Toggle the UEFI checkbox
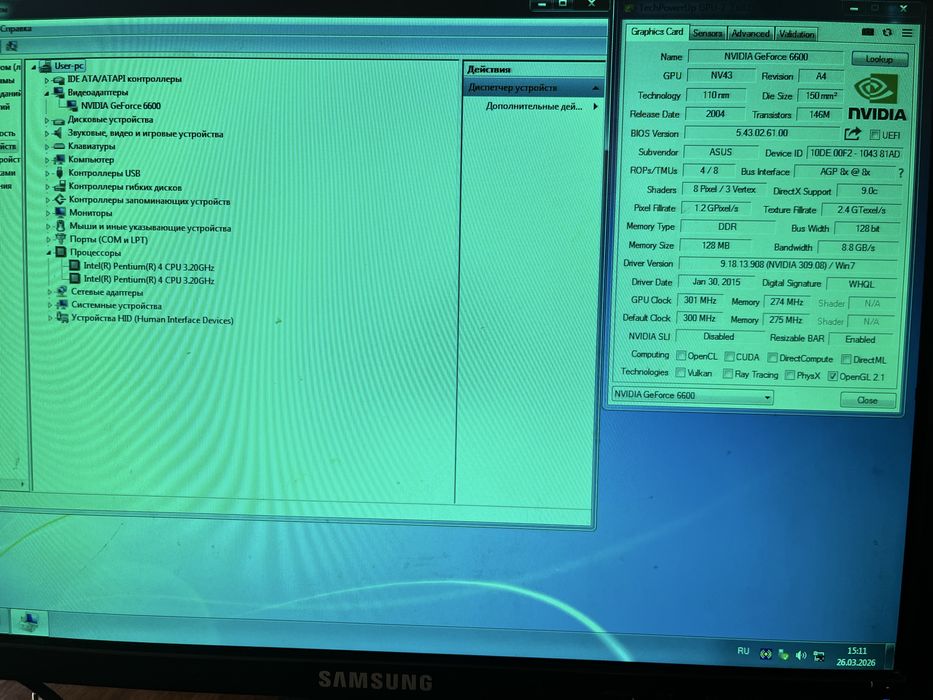The image size is (933, 700). (x=875, y=135)
